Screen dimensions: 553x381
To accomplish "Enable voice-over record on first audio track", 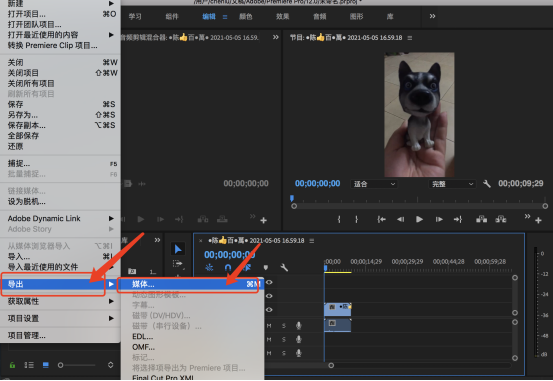I will [299, 326].
